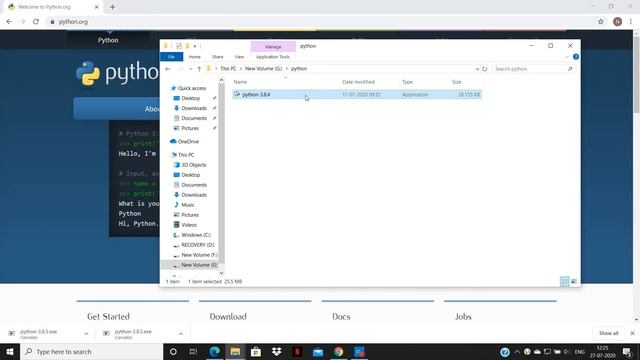
Task: Click Type here to search box
Action: [92, 351]
